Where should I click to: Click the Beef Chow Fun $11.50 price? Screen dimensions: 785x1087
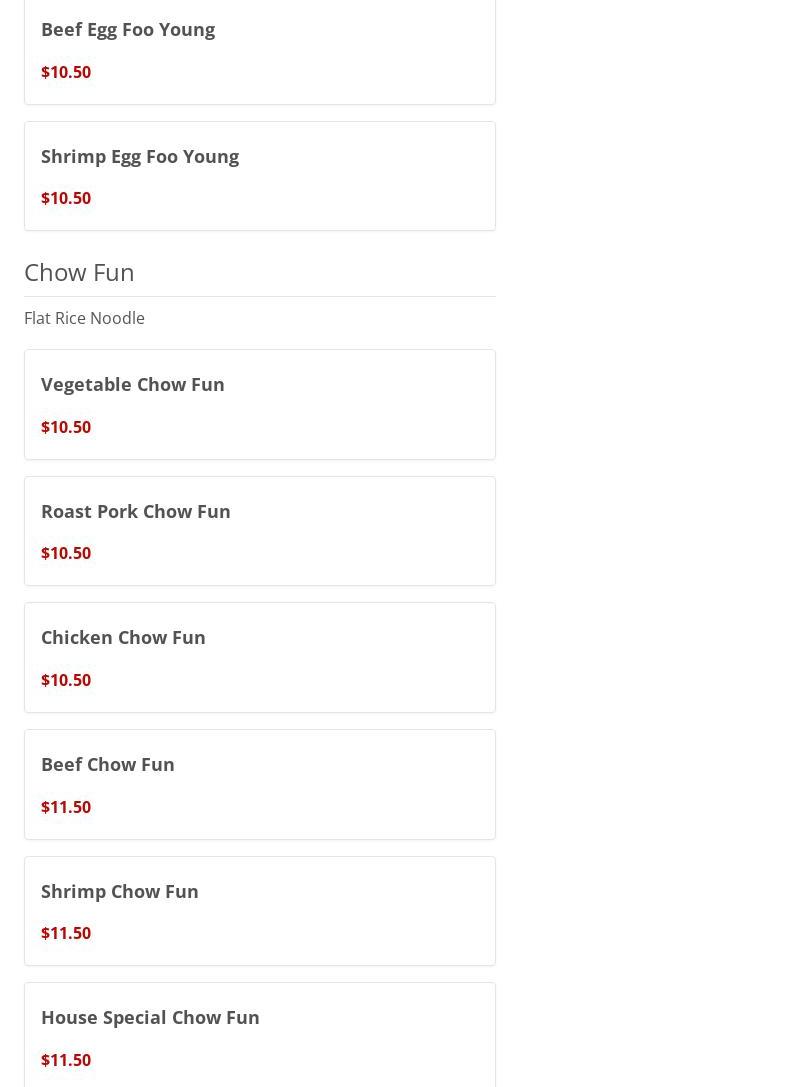[x=66, y=807]
